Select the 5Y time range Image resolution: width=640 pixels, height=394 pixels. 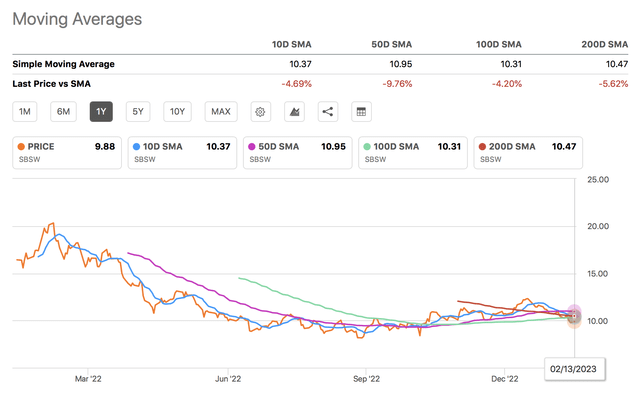coord(138,112)
